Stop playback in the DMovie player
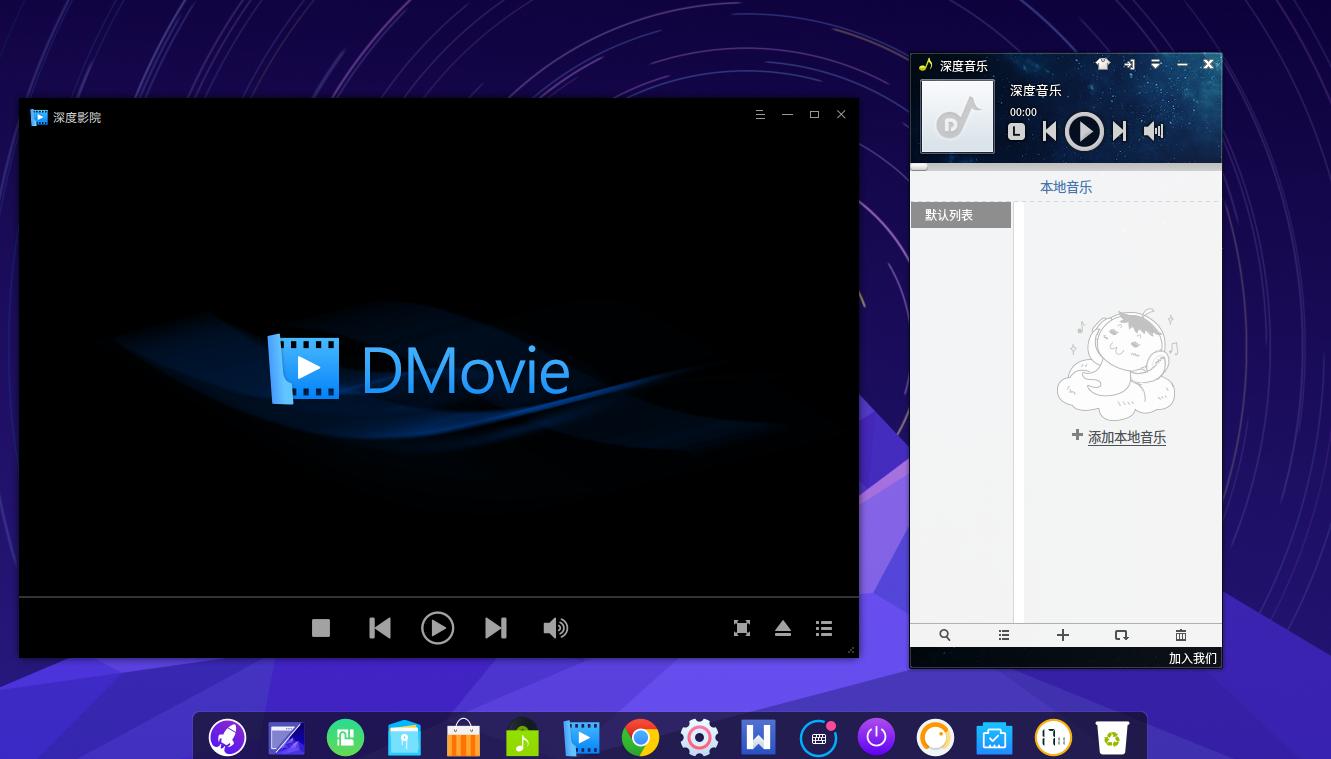Viewport: 1331px width, 759px height. pyautogui.click(x=320, y=628)
